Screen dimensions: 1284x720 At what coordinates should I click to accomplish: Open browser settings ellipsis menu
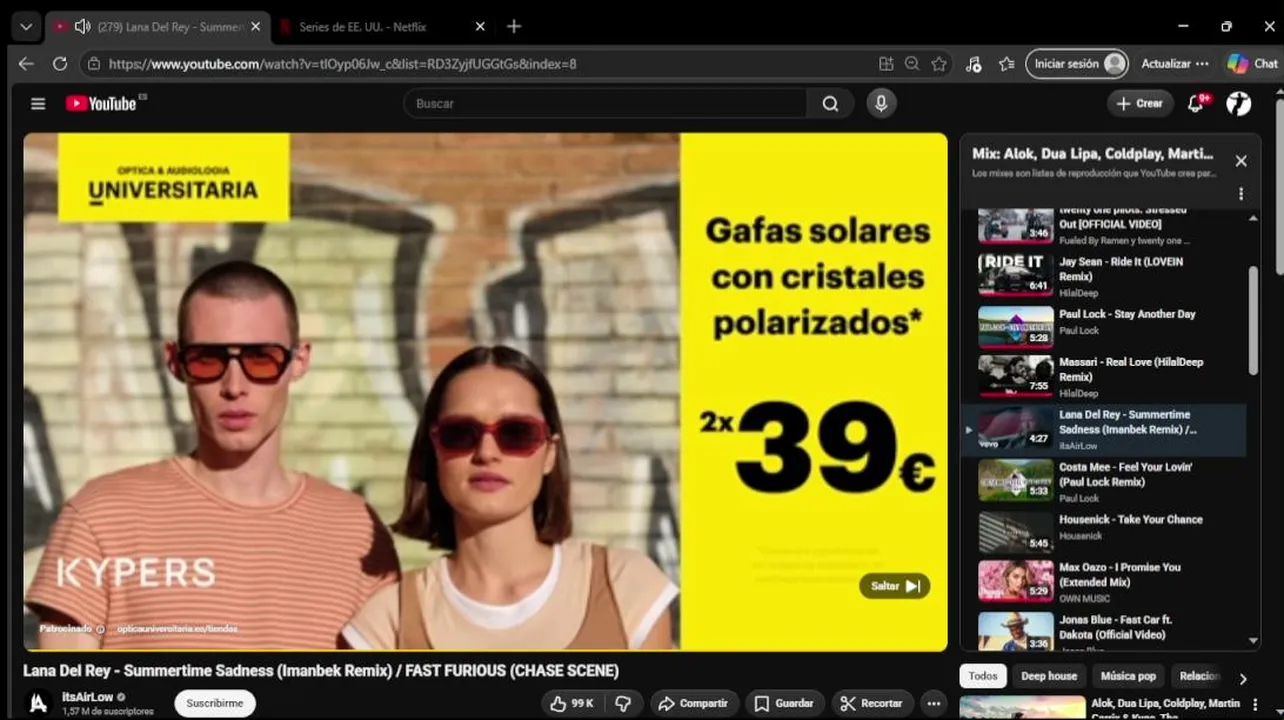(x=1203, y=64)
